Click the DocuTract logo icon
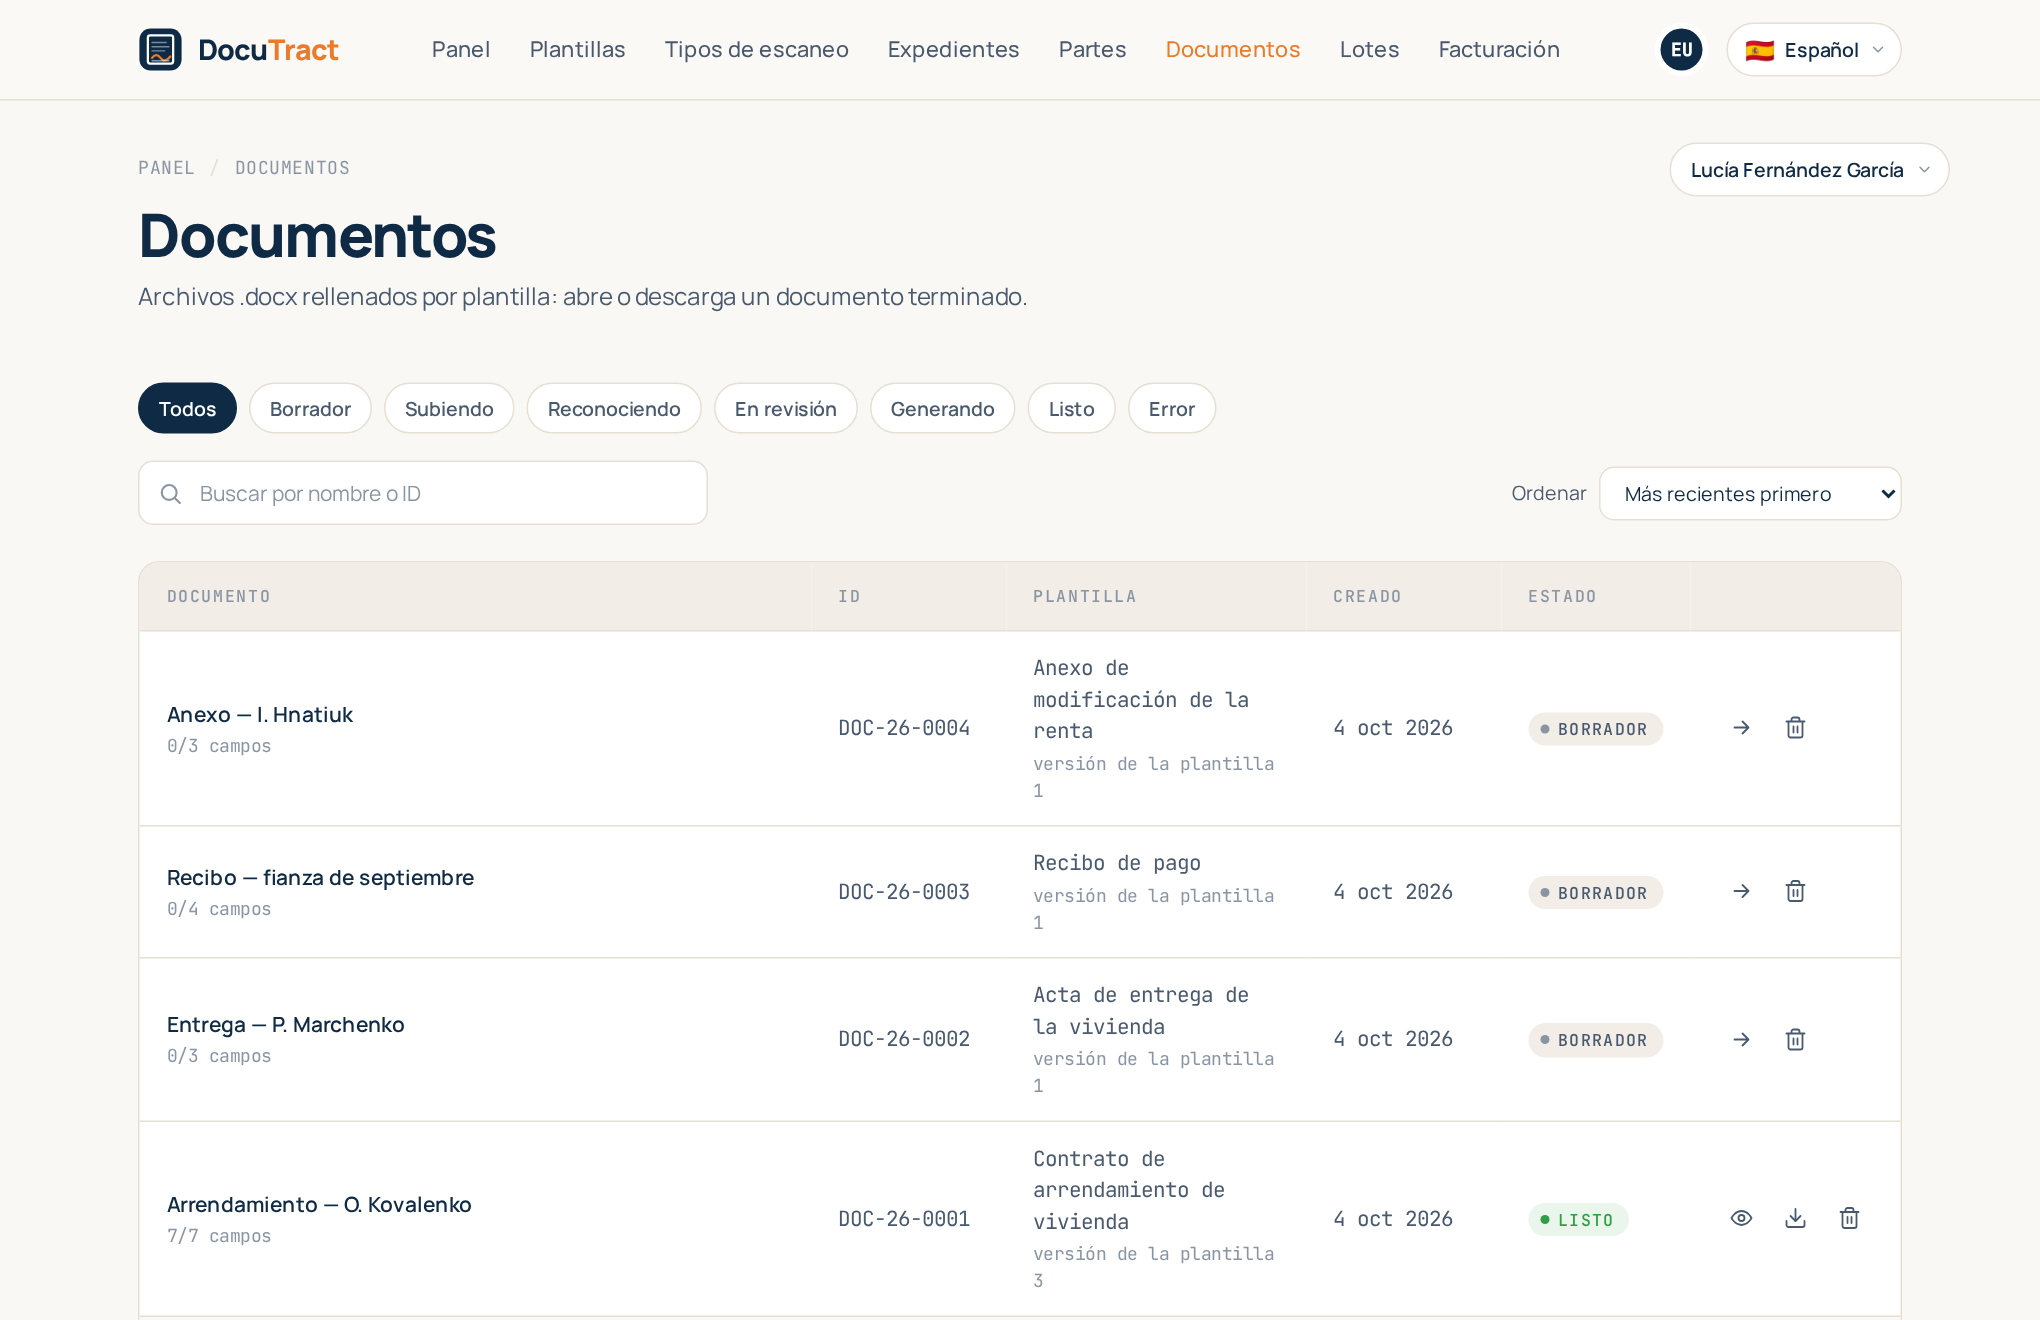Viewport: 2040px width, 1320px height. [x=160, y=50]
